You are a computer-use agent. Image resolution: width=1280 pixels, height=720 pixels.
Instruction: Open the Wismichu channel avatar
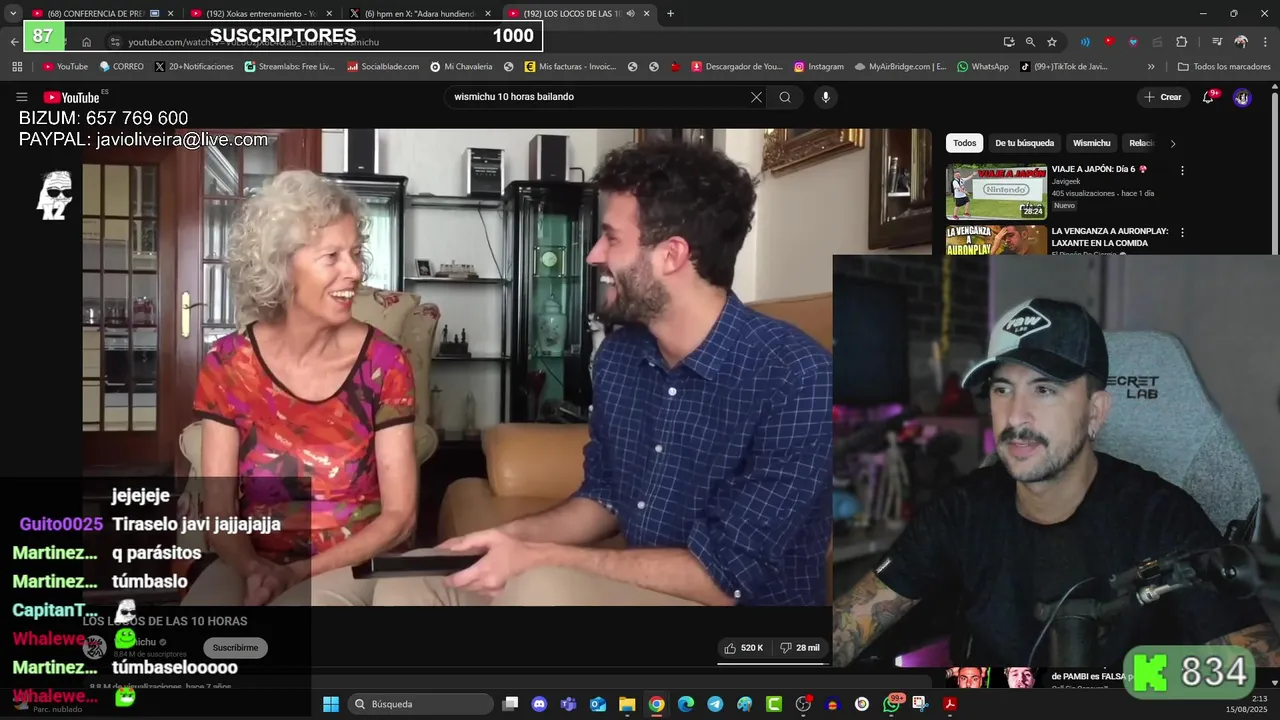click(95, 648)
